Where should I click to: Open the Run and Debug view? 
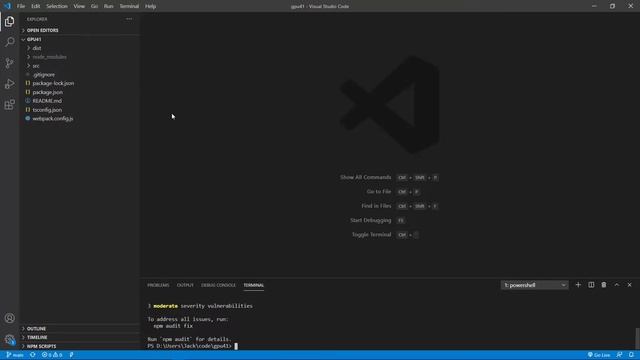click(x=9, y=84)
